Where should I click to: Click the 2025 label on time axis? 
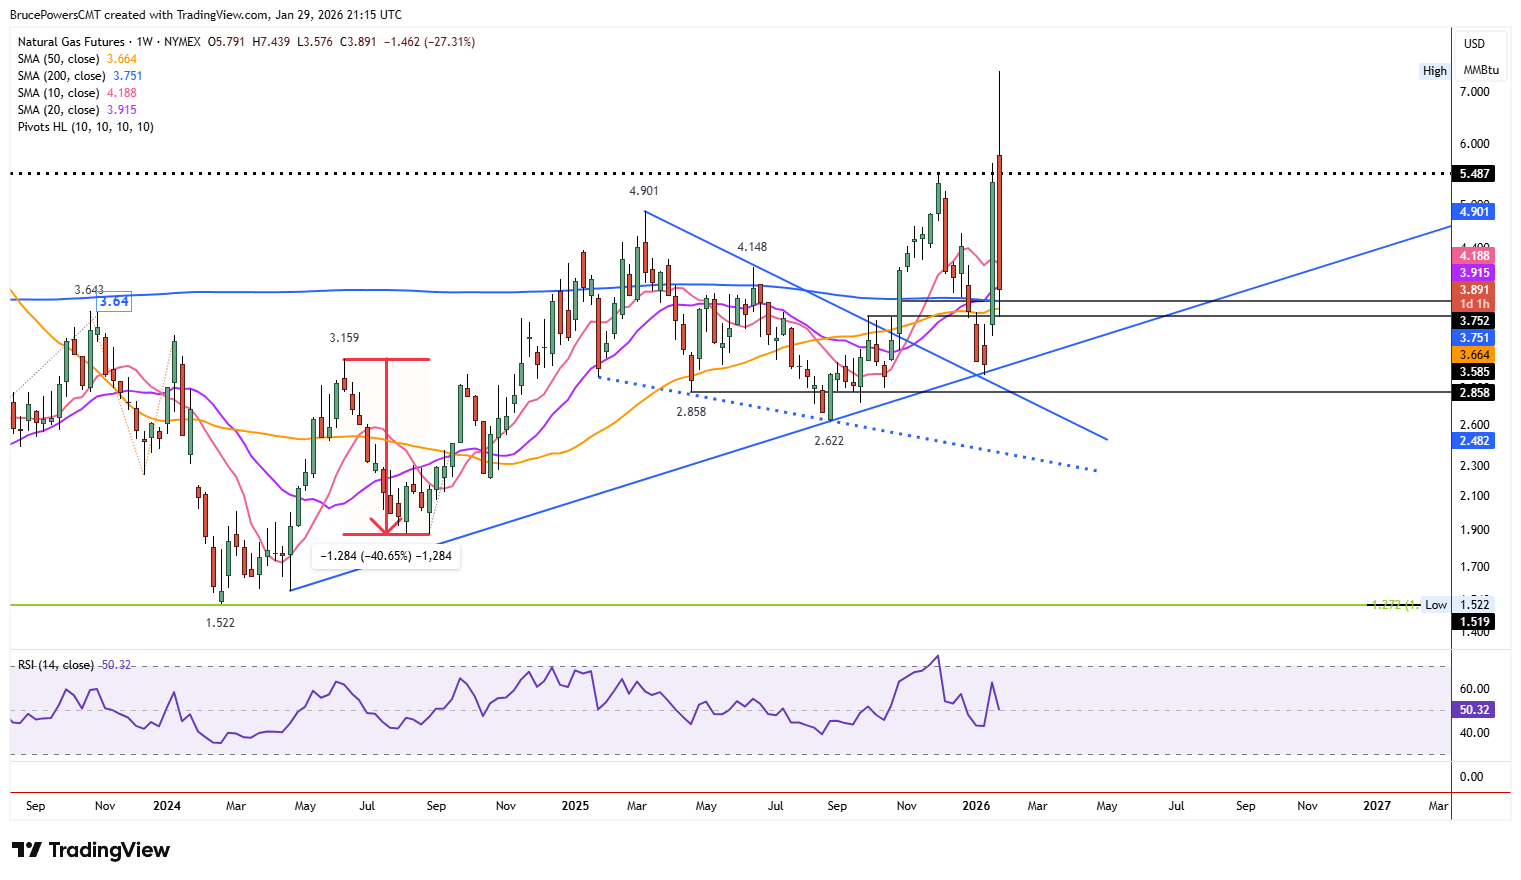575,806
